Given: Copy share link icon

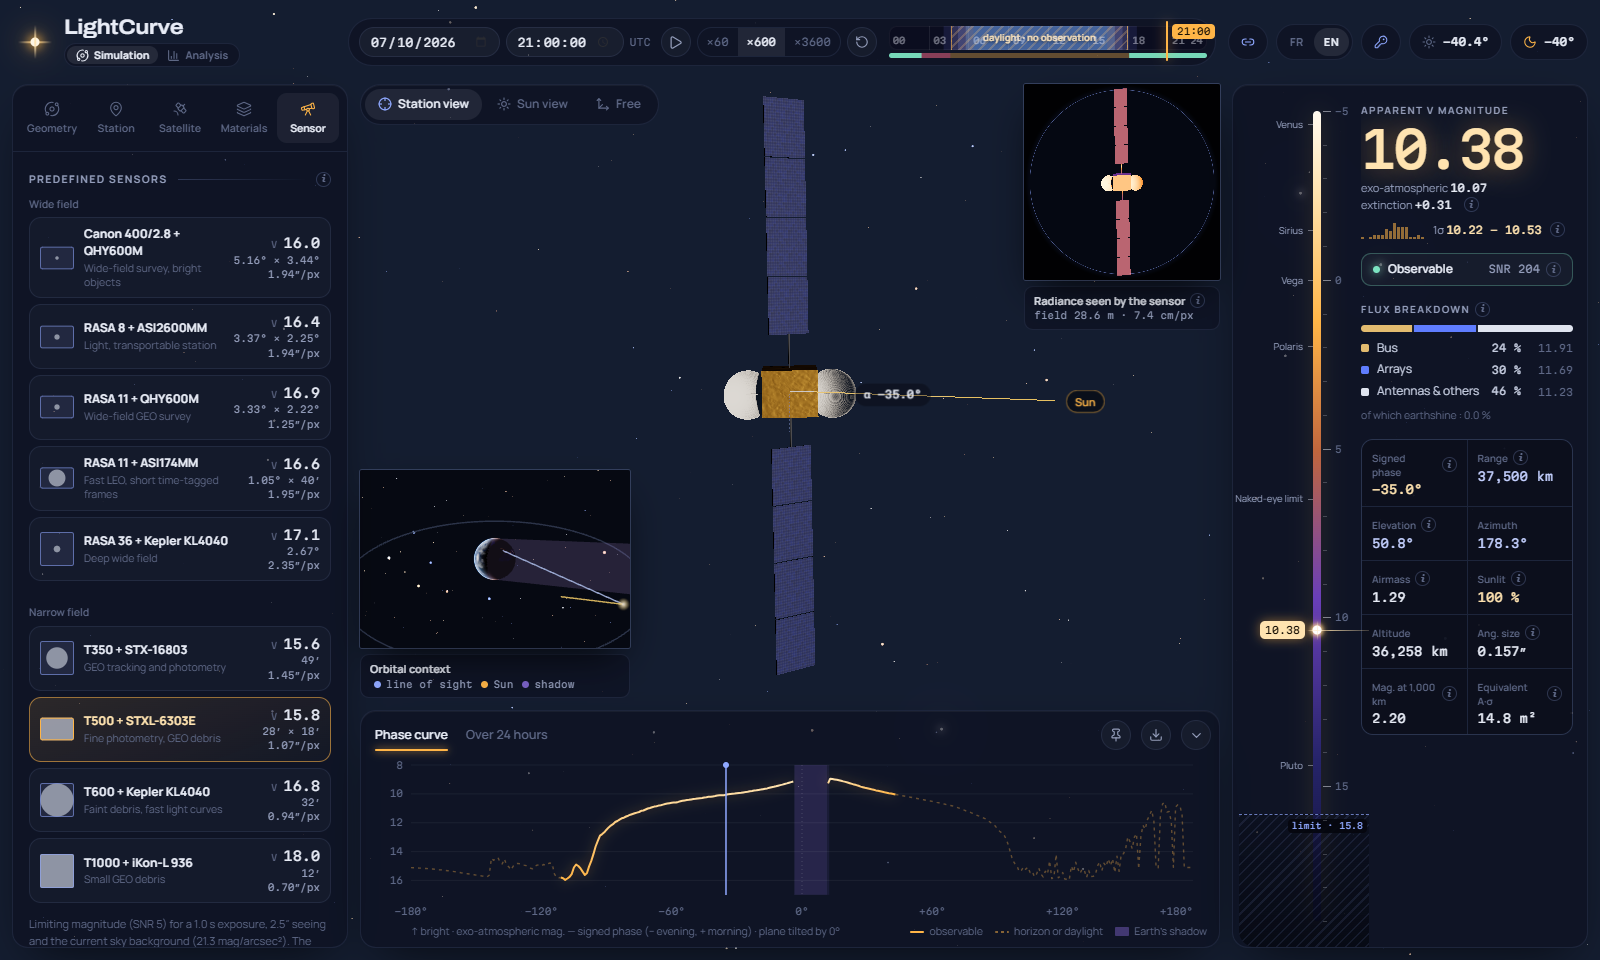Looking at the screenshot, I should (x=1248, y=42).
